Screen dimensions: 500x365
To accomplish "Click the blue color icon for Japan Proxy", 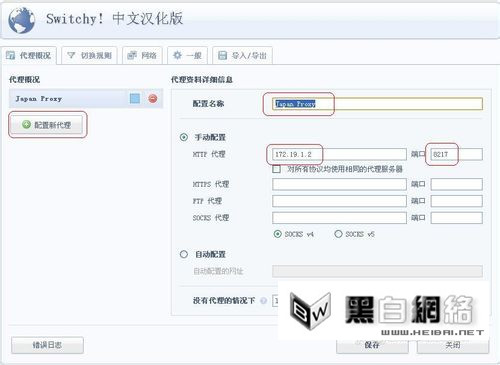I will click(x=135, y=98).
